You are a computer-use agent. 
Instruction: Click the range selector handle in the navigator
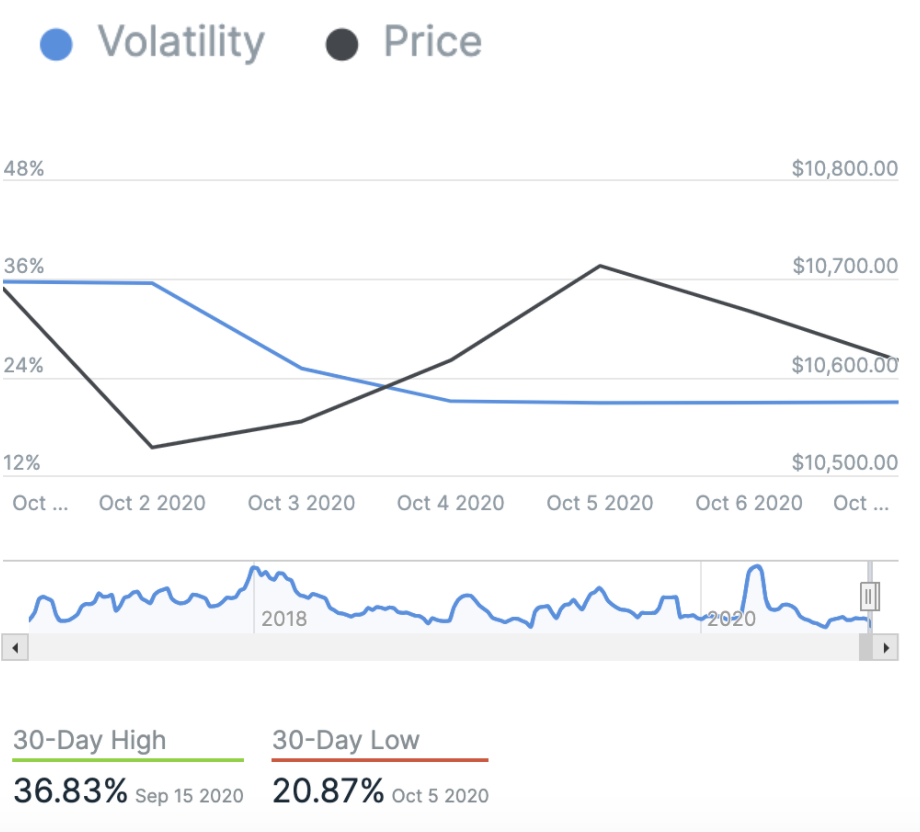click(x=869, y=596)
